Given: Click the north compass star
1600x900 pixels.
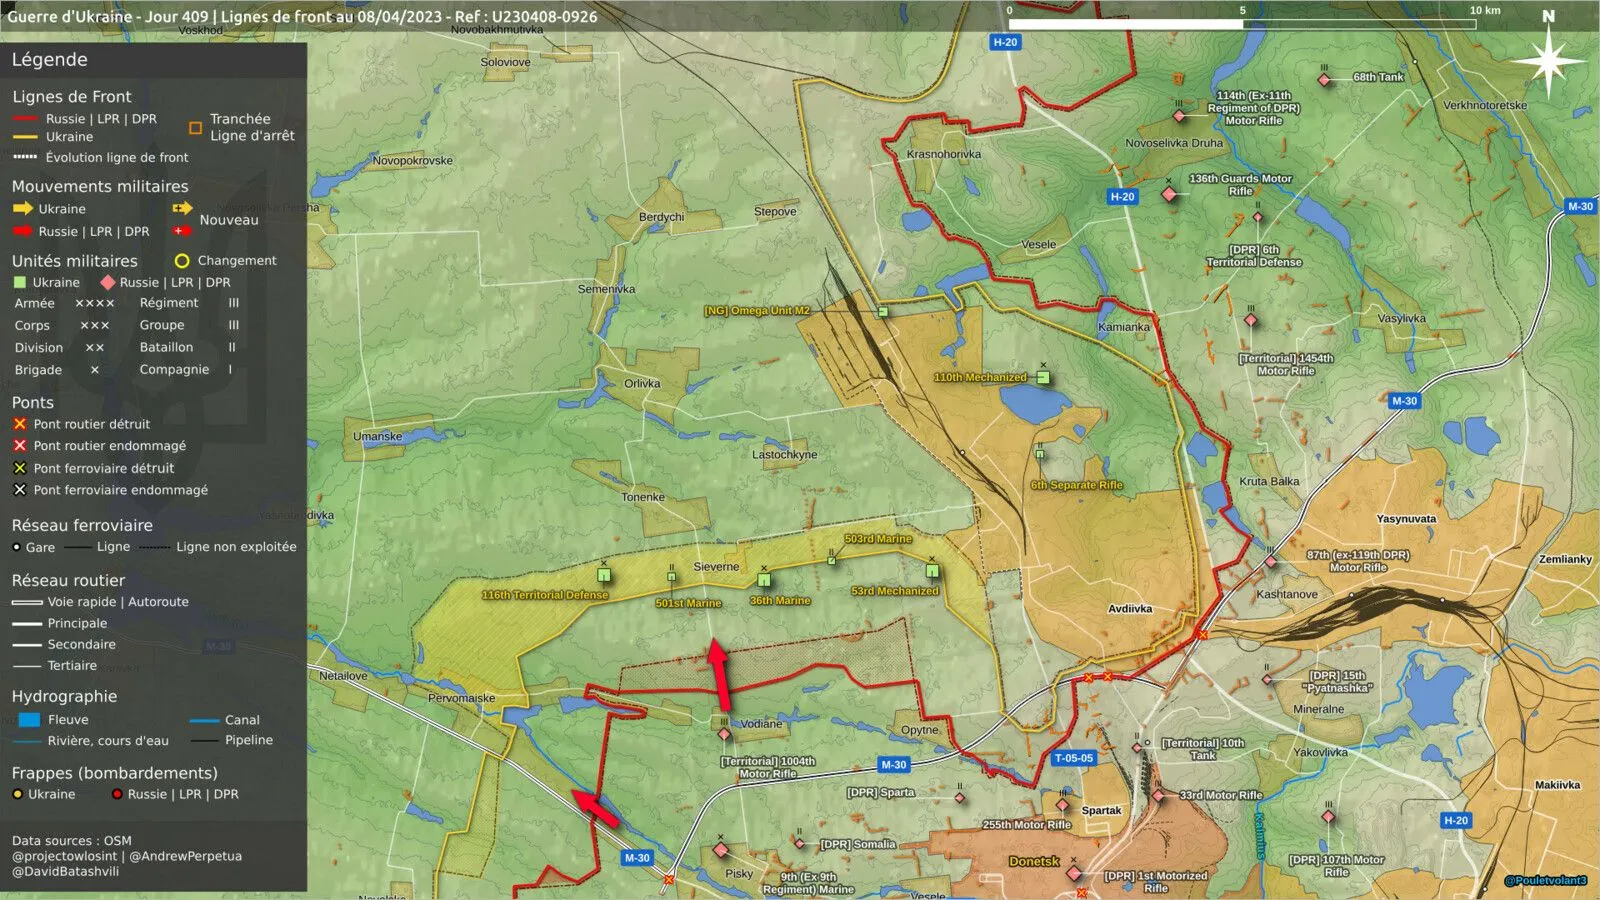Looking at the screenshot, I should pyautogui.click(x=1548, y=61).
